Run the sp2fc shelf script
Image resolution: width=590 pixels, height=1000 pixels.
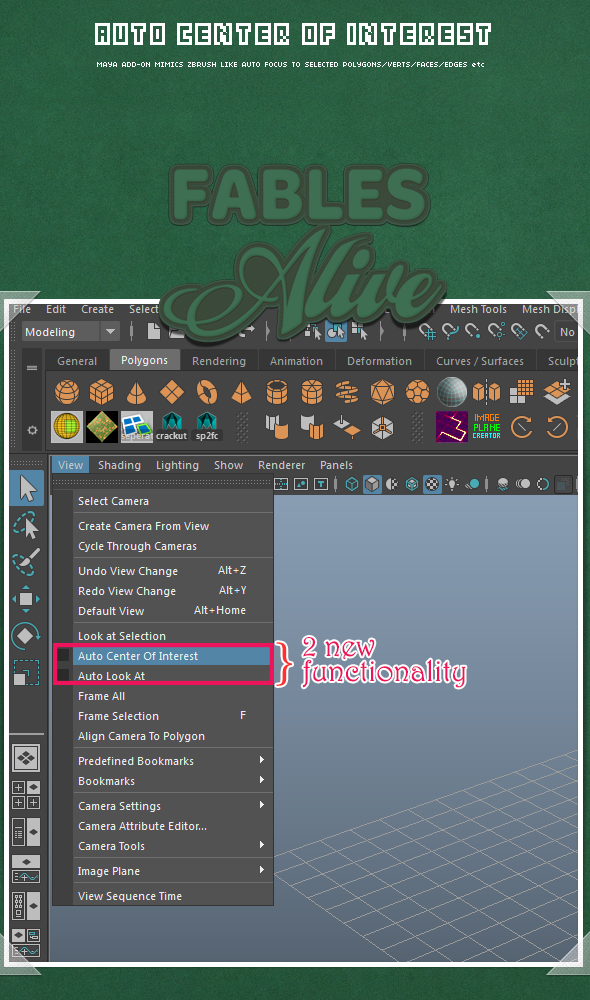click(x=207, y=427)
